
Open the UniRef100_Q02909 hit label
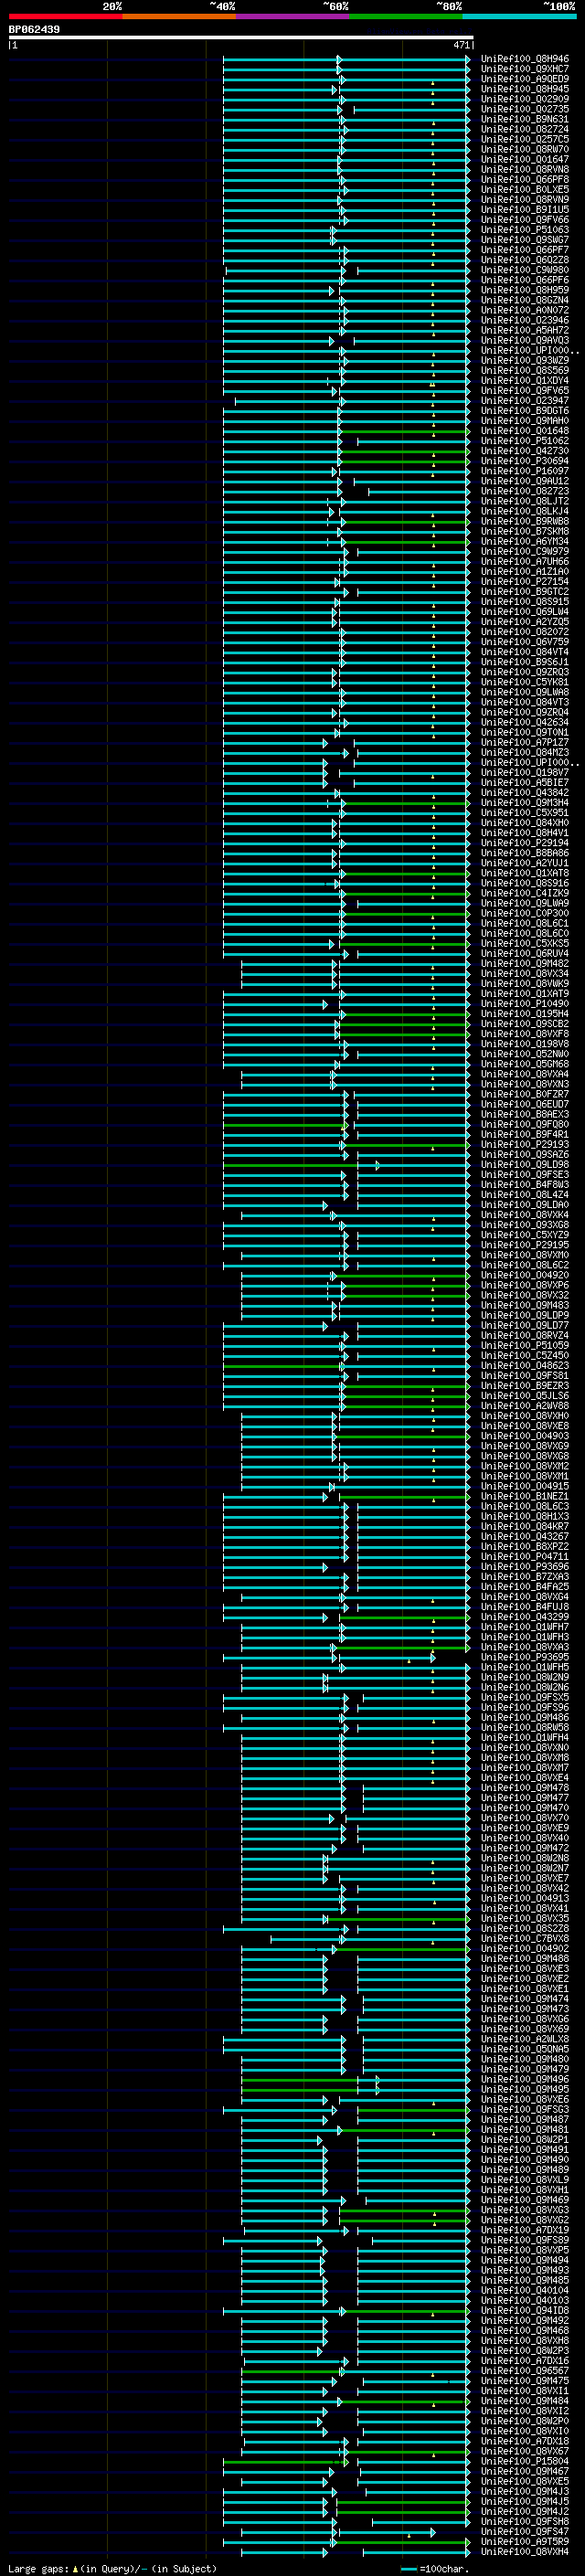525,99
